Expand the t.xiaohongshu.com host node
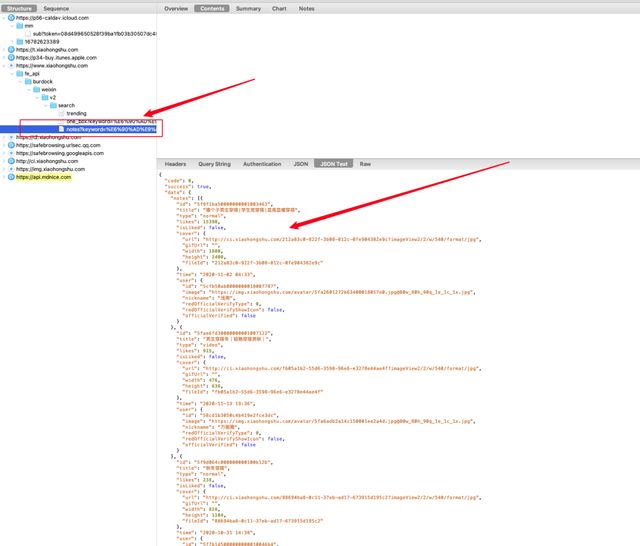 point(4,49)
